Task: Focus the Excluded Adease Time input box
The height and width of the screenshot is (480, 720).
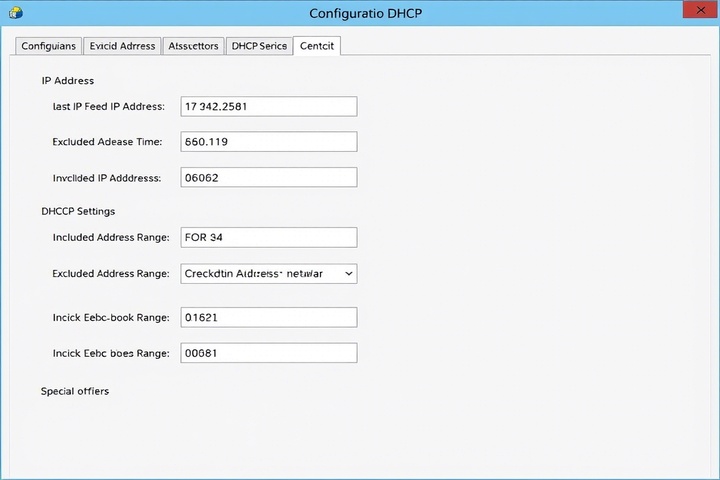Action: point(268,142)
